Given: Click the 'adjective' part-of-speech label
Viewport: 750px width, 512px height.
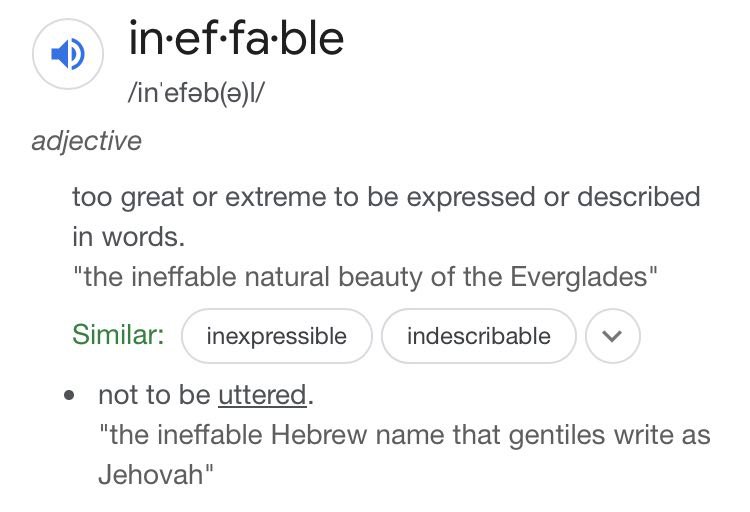Looking at the screenshot, I should pos(86,141).
